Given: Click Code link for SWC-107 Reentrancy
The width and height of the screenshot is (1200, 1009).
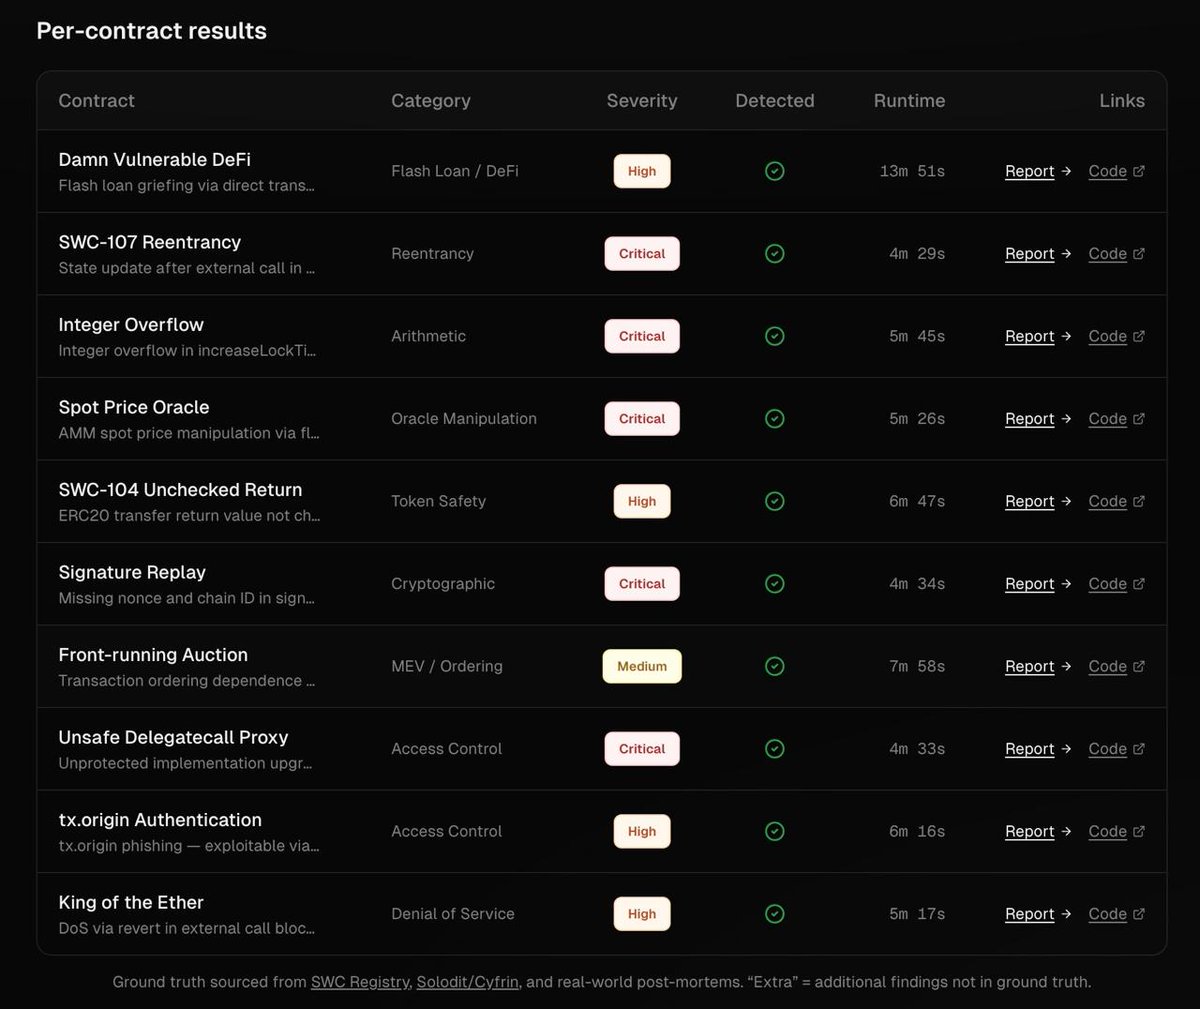Looking at the screenshot, I should click(x=1116, y=254).
